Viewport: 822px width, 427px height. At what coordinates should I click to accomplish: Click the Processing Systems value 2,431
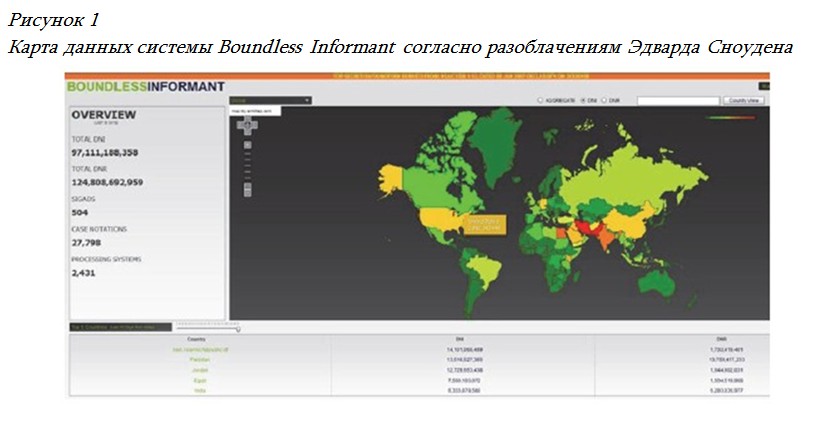(83, 273)
